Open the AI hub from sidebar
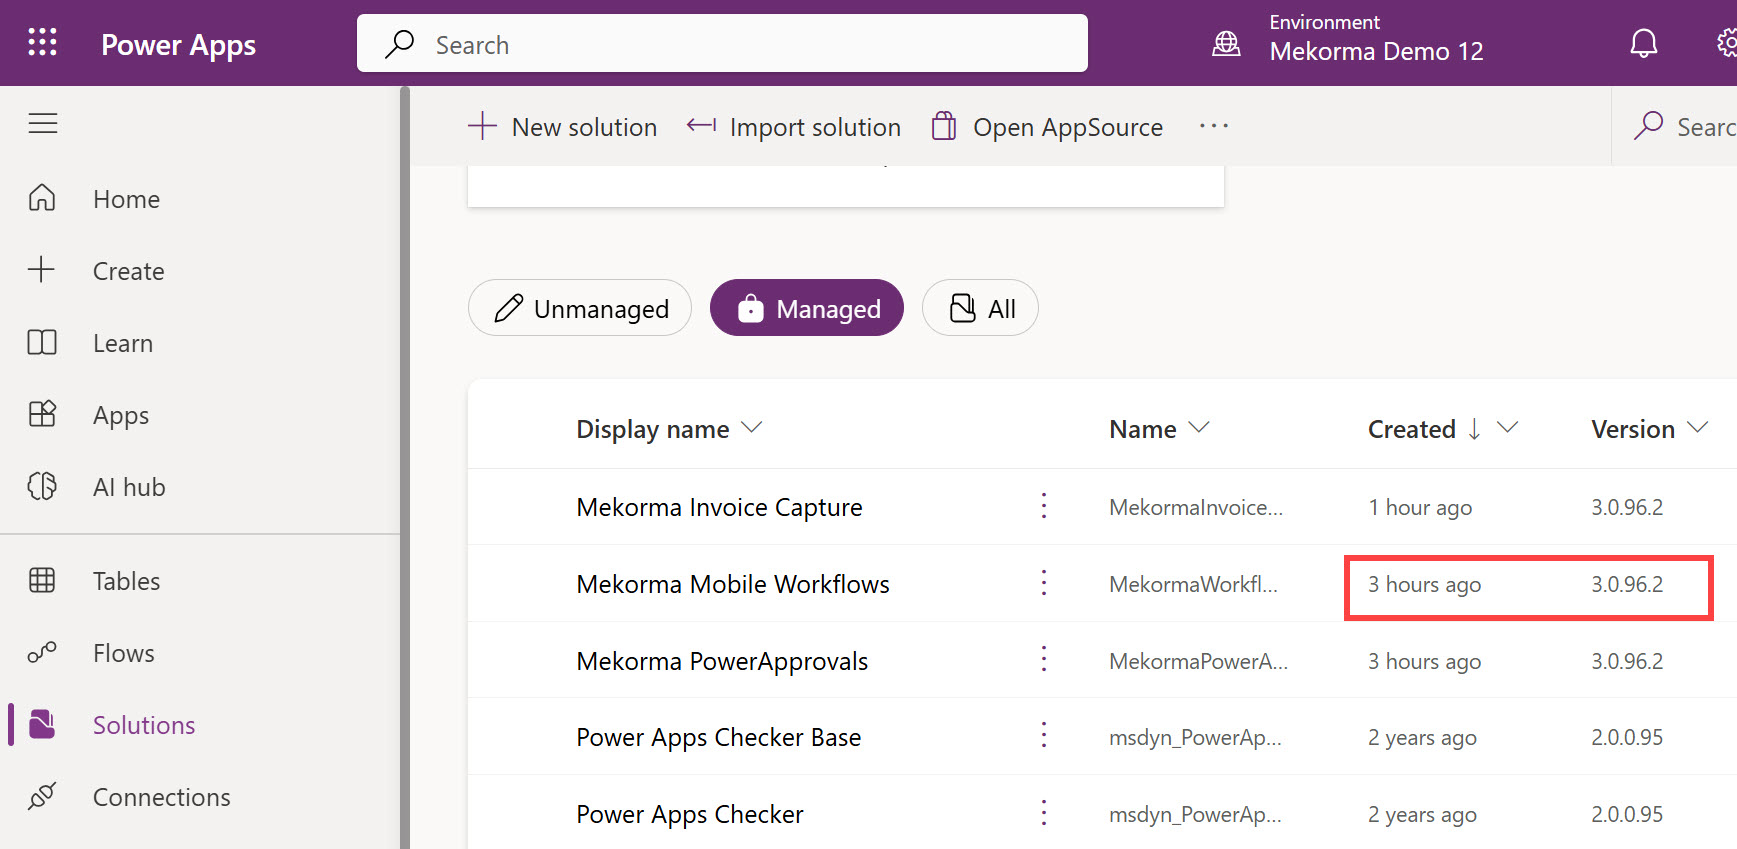Screen dimensions: 1737x849 click(x=129, y=487)
